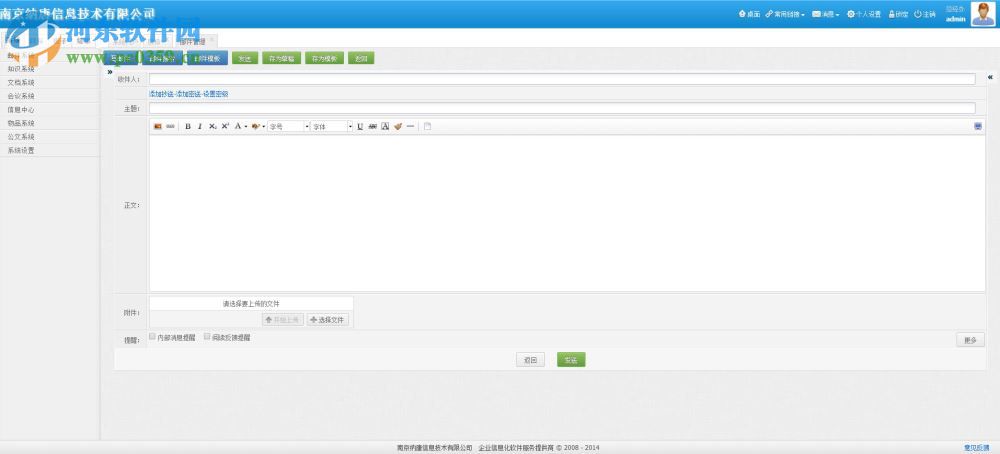Click 存为模板 save as template

325,59
